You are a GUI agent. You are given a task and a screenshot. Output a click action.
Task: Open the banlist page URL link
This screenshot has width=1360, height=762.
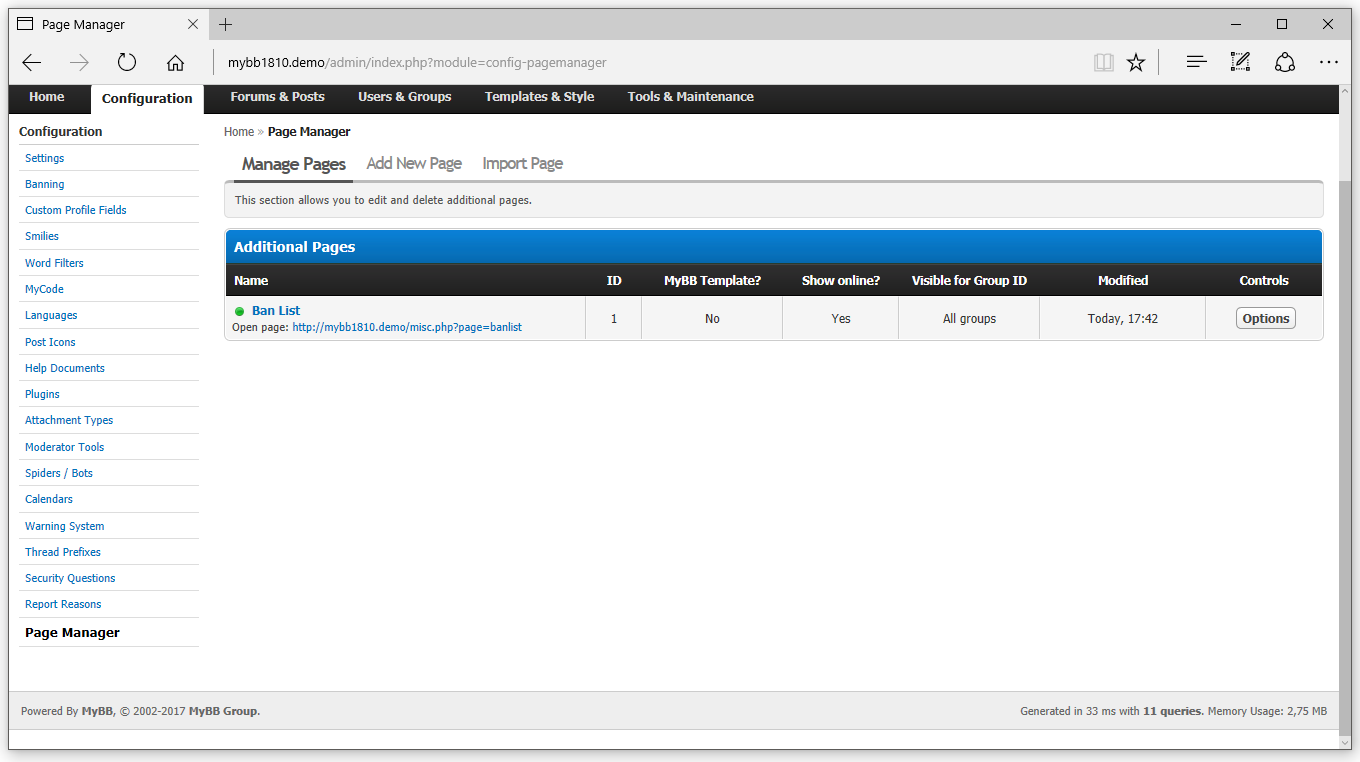pos(406,327)
